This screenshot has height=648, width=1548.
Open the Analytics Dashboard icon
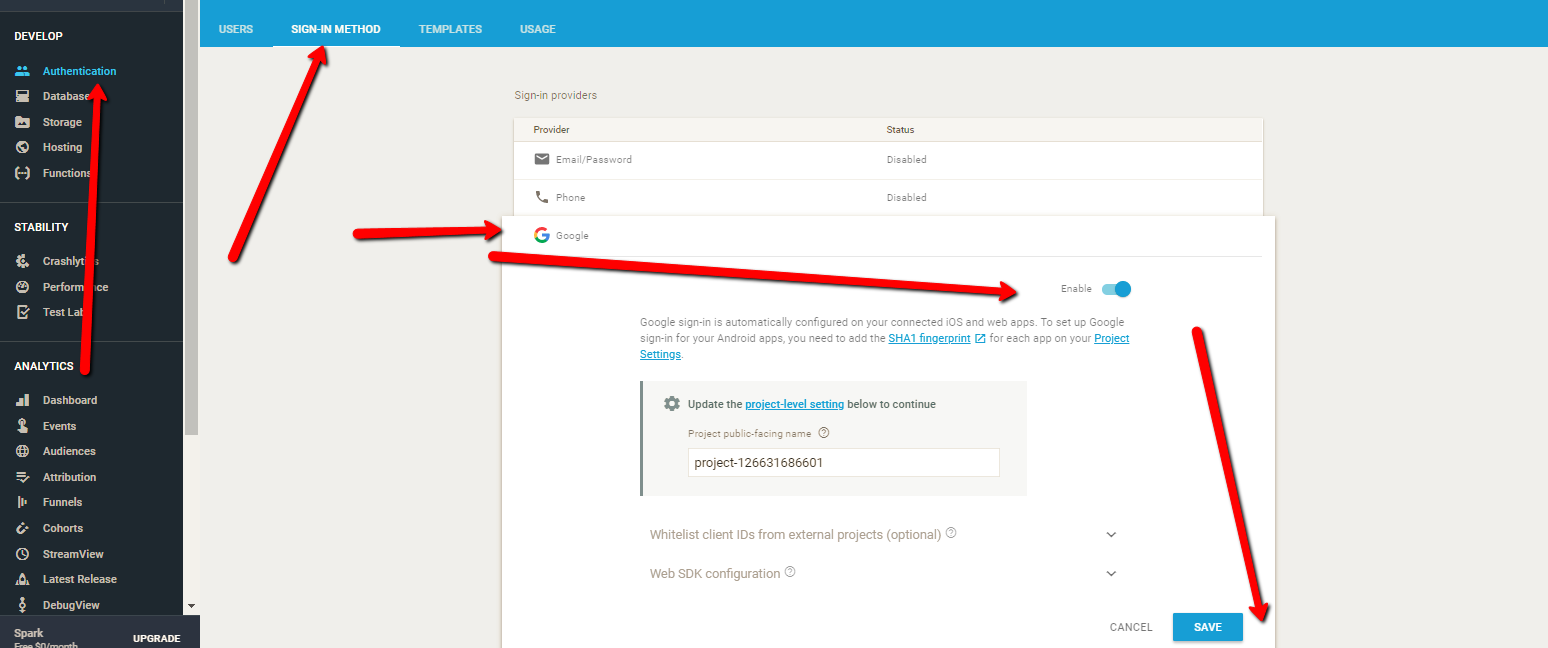(x=22, y=400)
